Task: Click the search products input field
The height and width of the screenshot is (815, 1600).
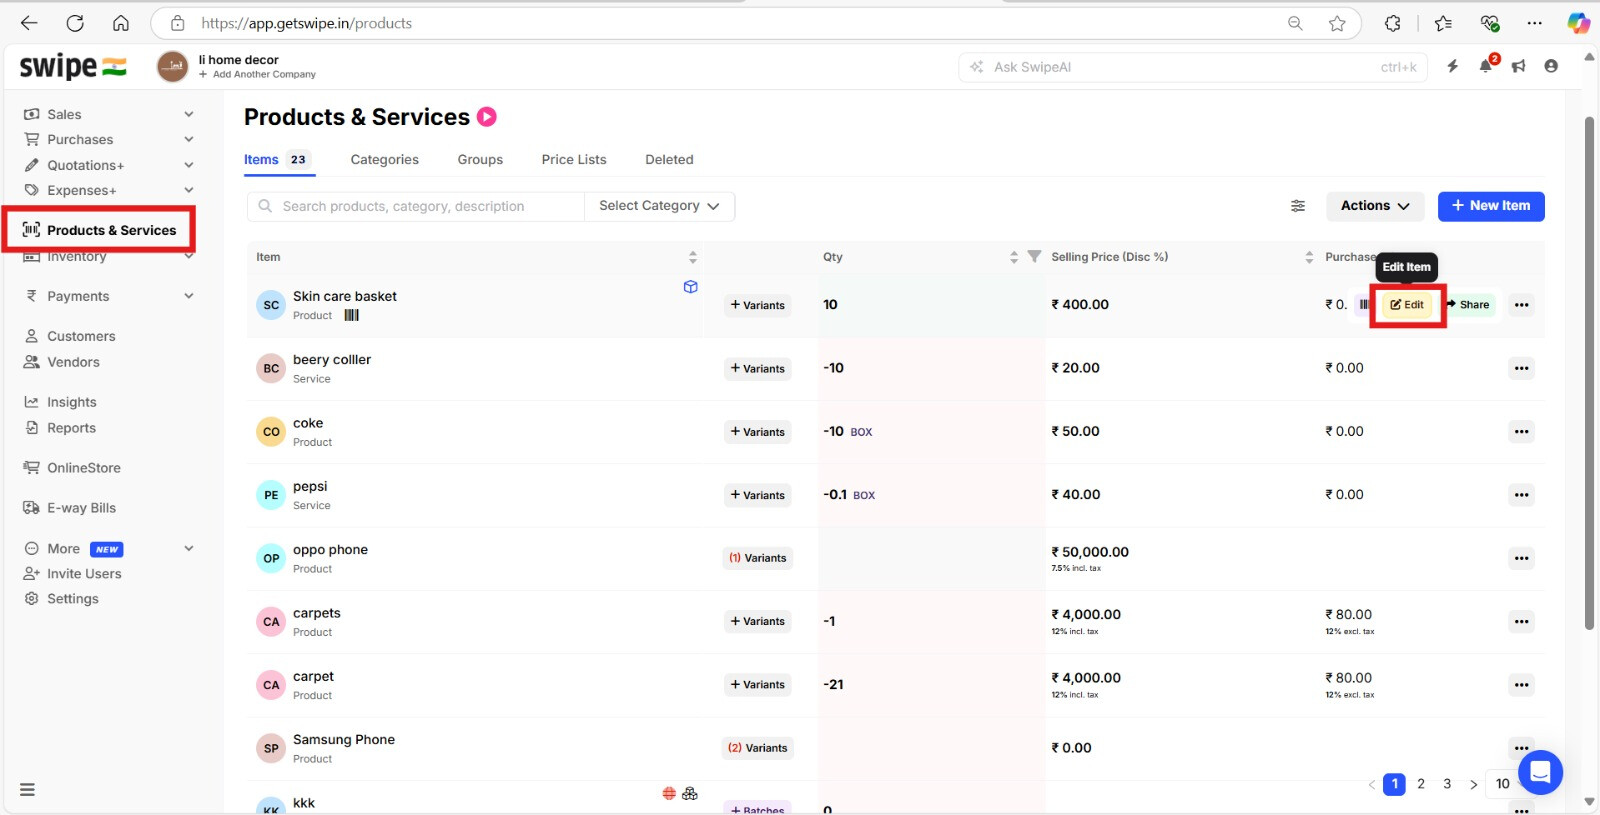Action: [x=416, y=206]
